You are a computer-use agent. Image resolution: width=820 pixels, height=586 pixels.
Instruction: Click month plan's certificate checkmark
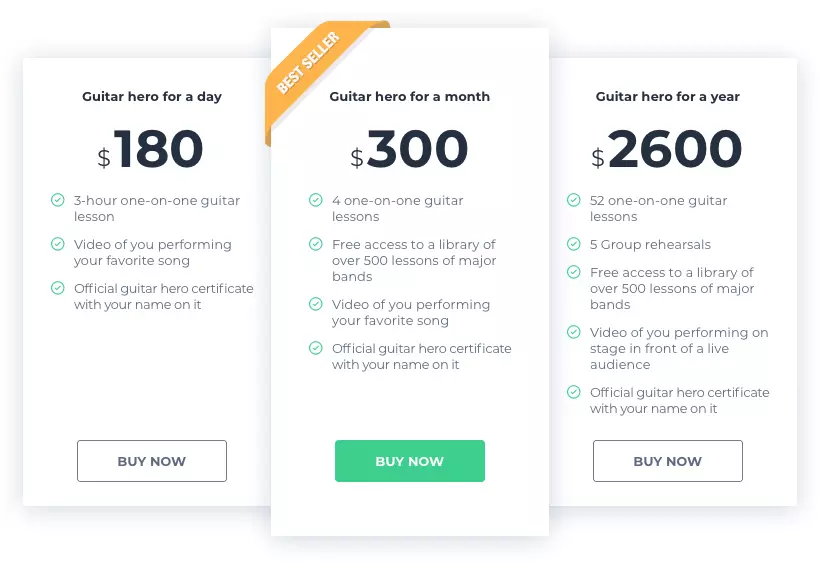[x=315, y=348]
